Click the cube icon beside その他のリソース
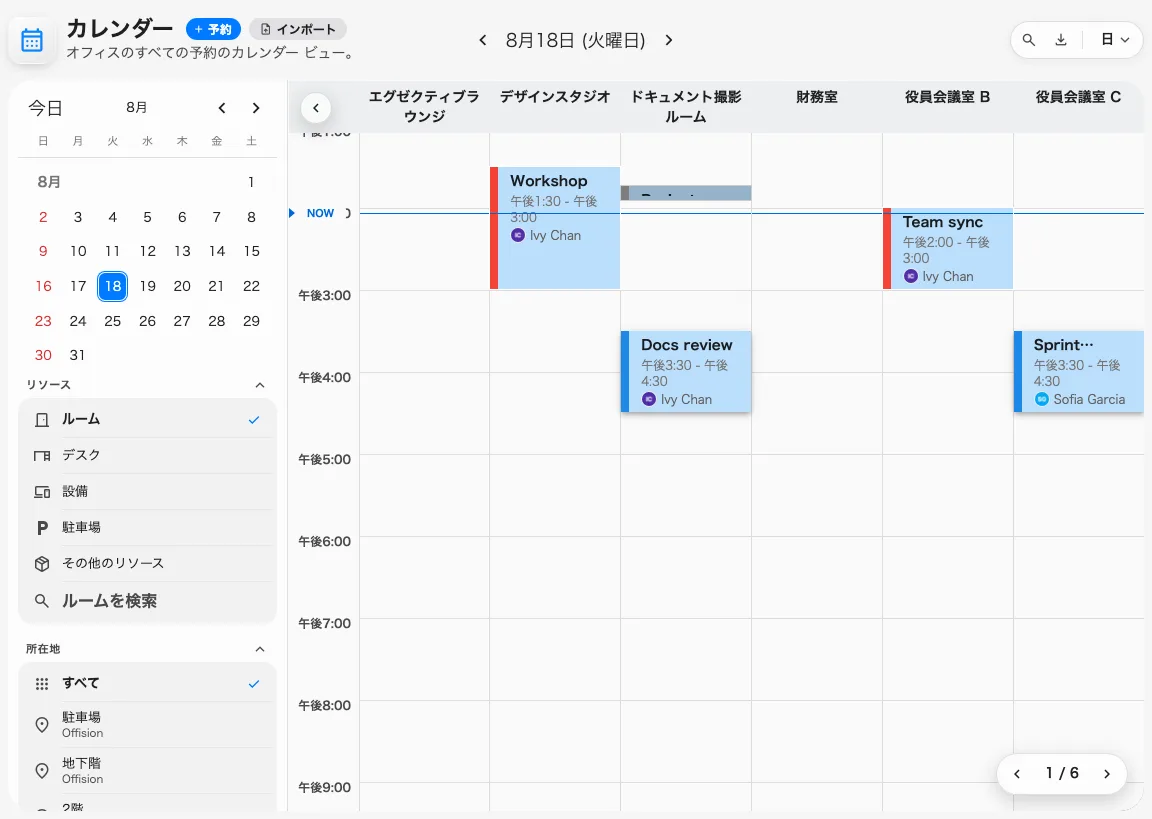Viewport: 1152px width, 819px height. pos(42,564)
